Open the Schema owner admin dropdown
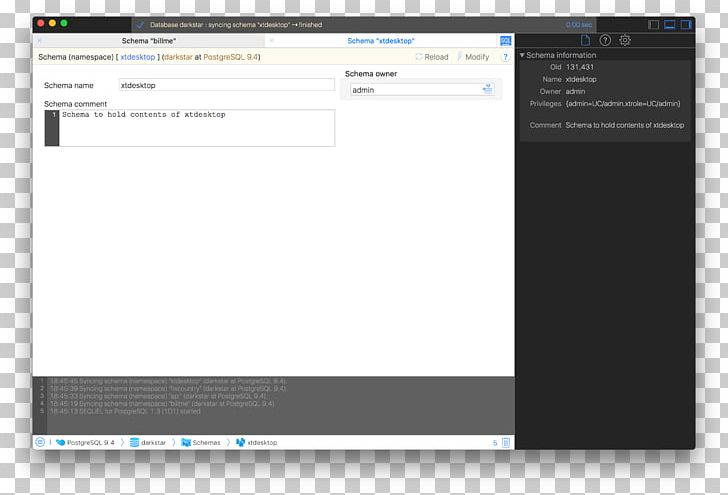 (422, 90)
